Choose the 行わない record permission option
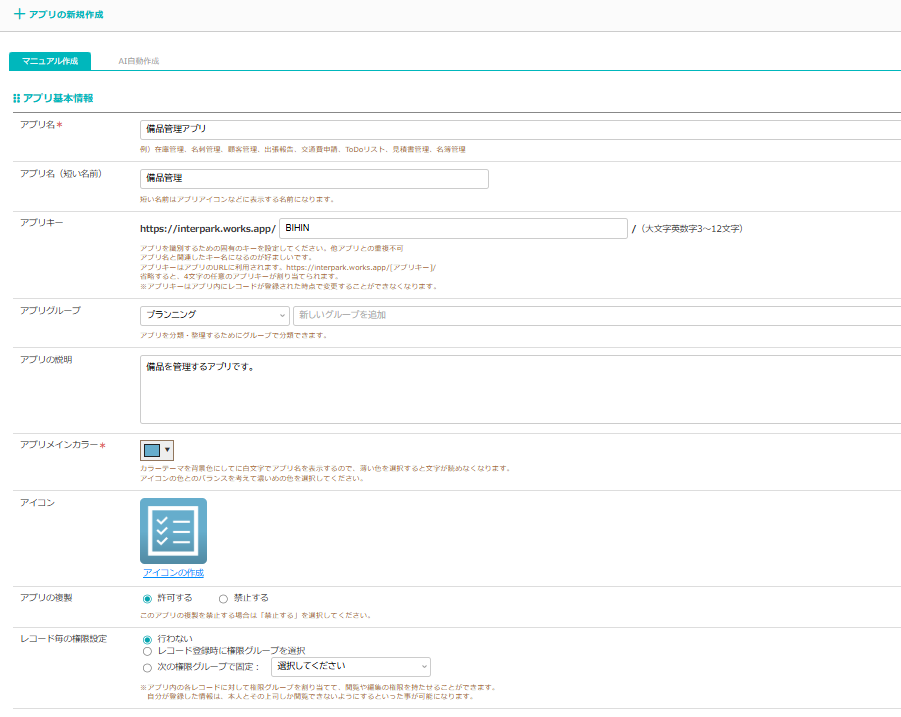The width and height of the screenshot is (901, 717). pyautogui.click(x=147, y=638)
